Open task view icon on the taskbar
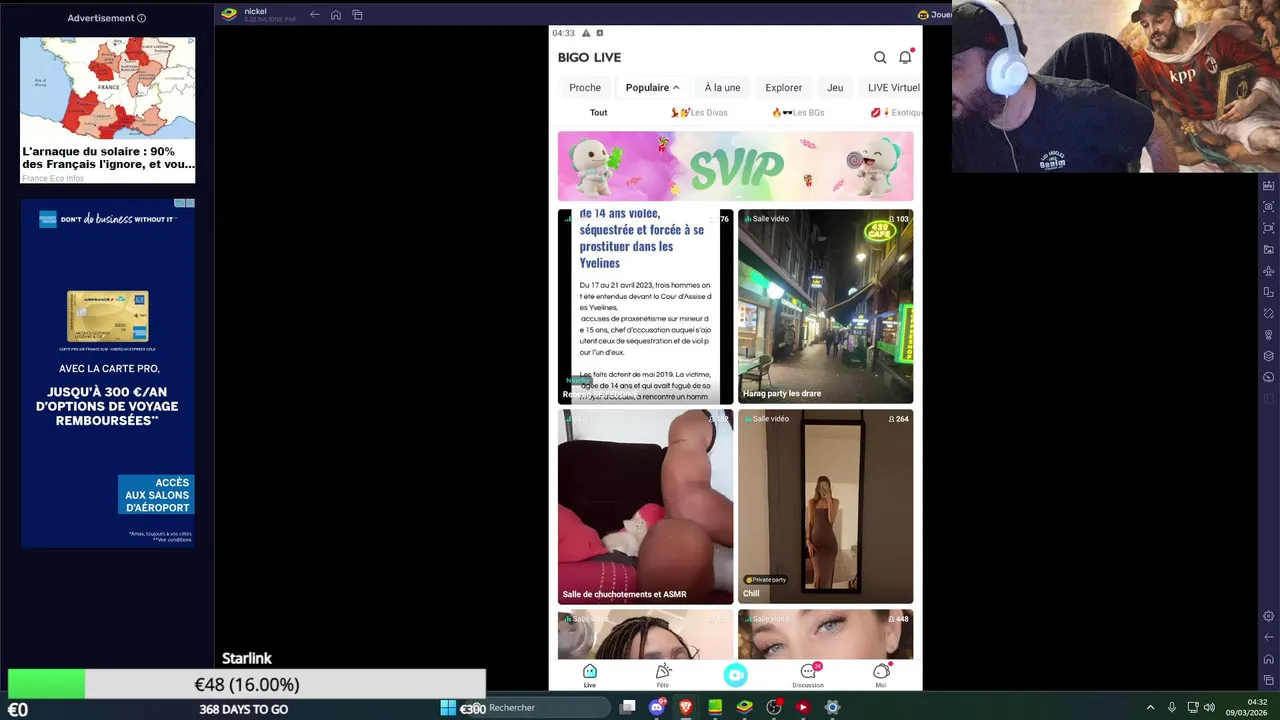 (628, 707)
